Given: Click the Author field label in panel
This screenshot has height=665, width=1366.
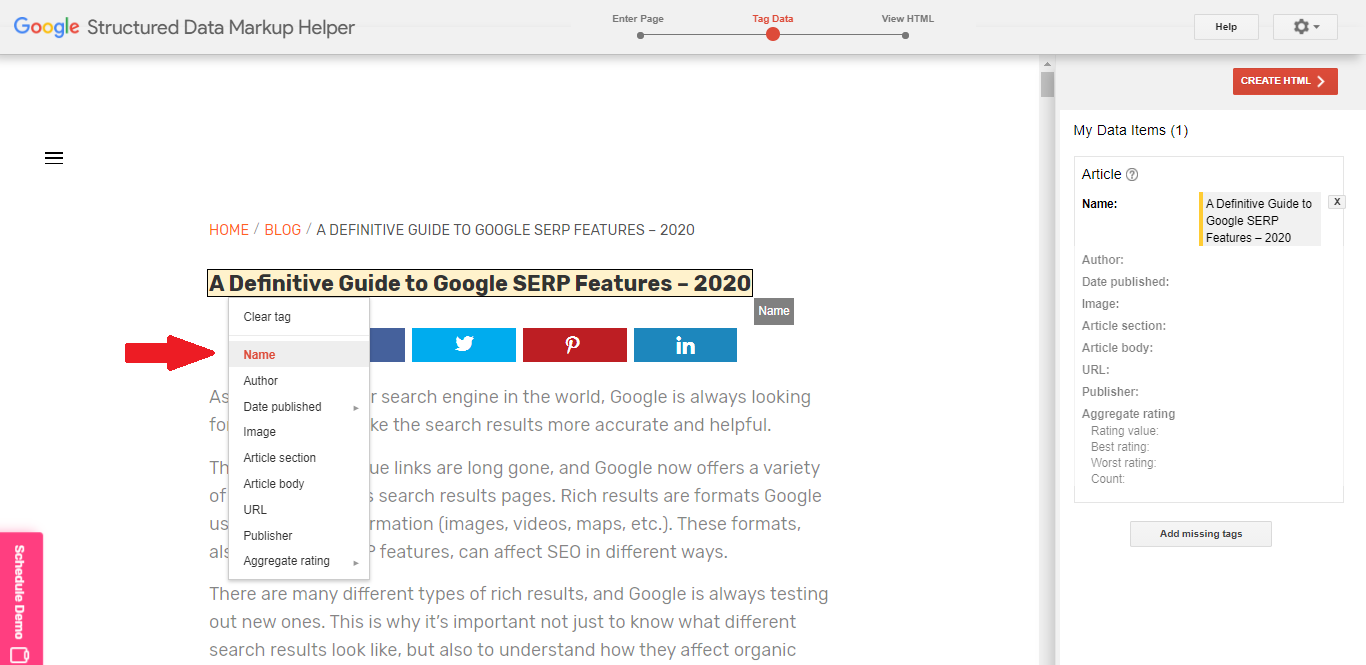Looking at the screenshot, I should pyautogui.click(x=1103, y=260).
